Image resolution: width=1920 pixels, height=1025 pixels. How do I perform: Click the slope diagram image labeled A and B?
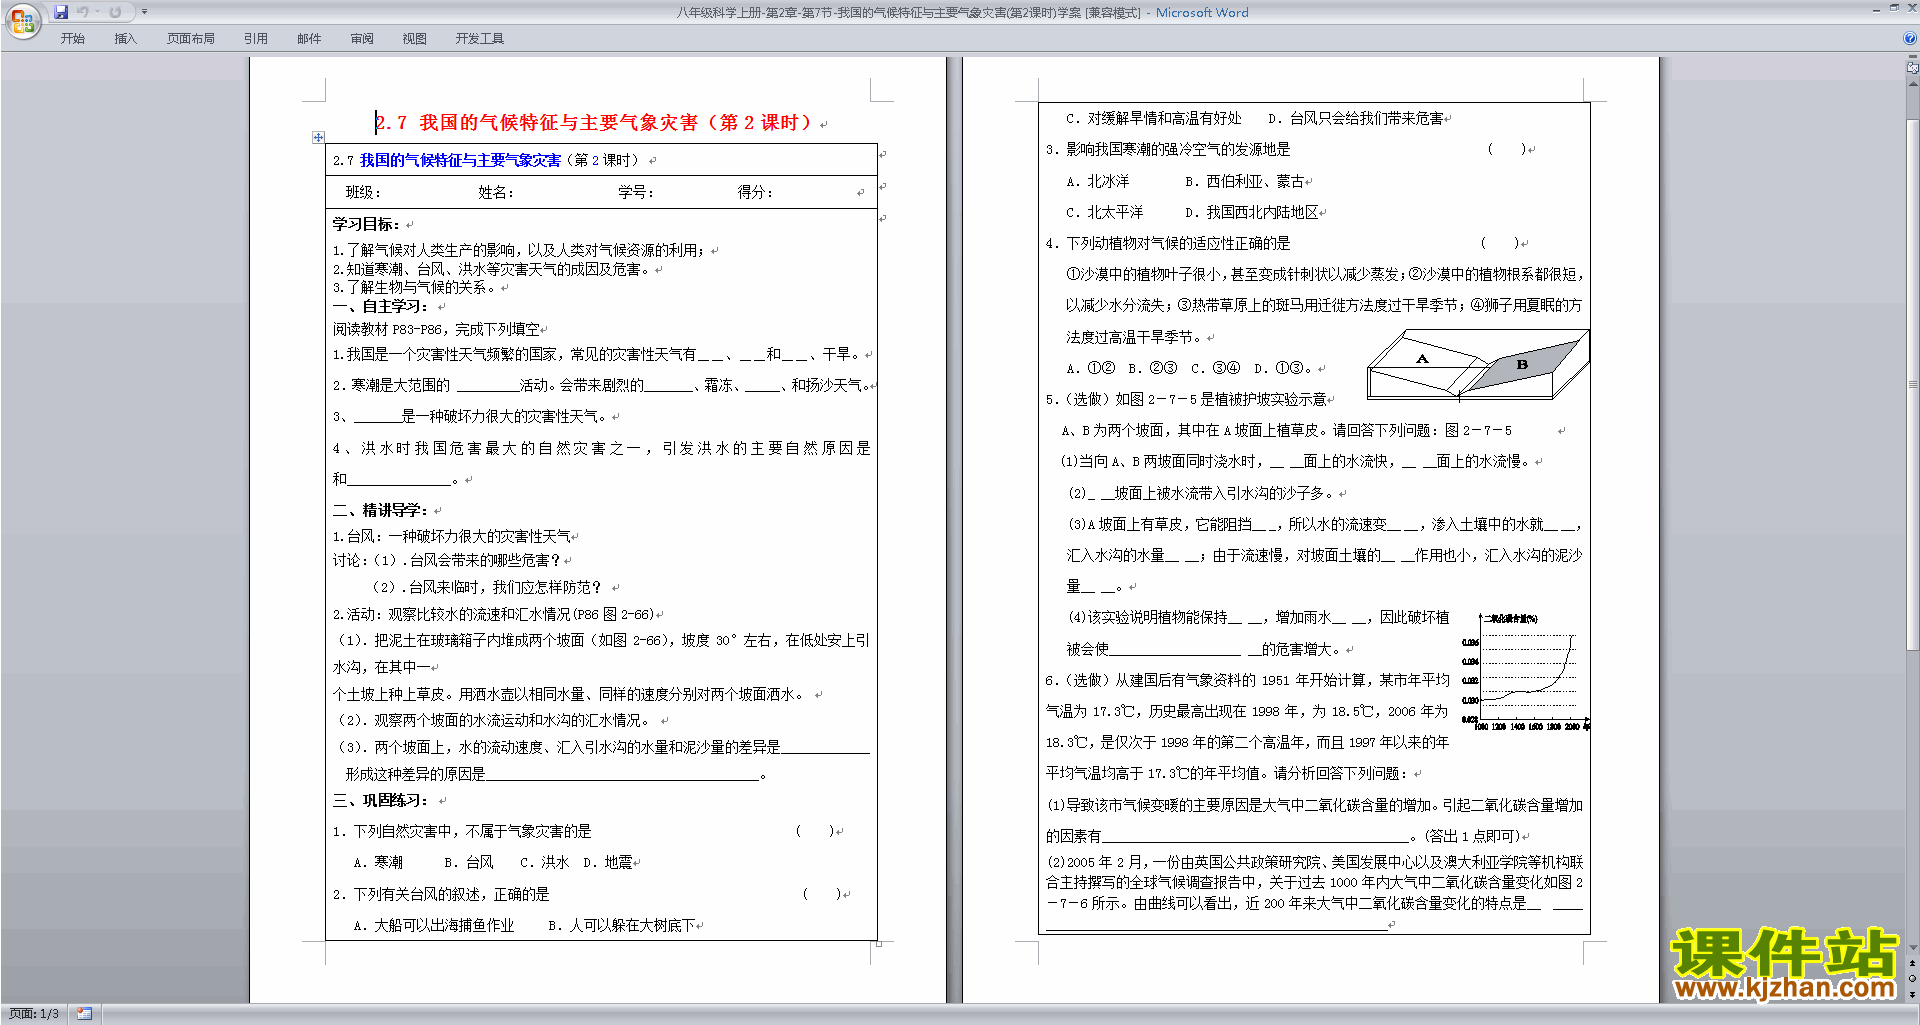pyautogui.click(x=1478, y=365)
